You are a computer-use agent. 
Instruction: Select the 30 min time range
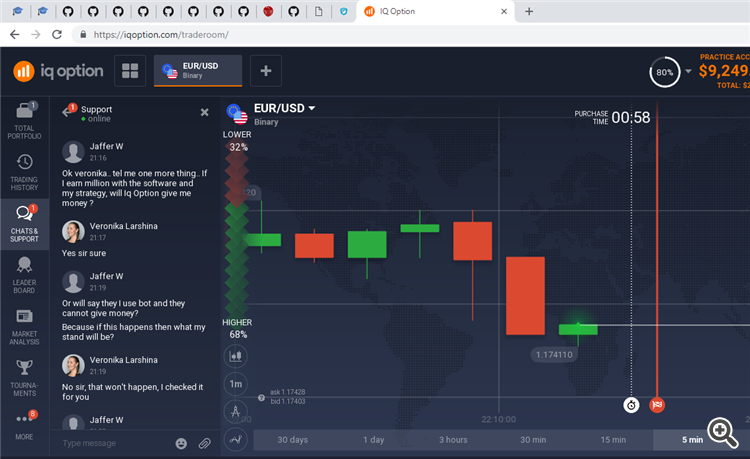(533, 440)
